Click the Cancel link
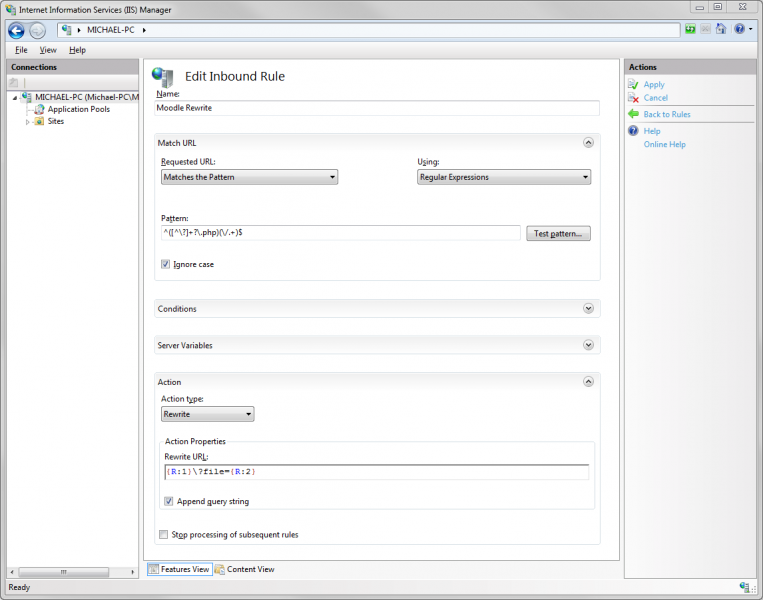The image size is (763, 600). [x=655, y=98]
